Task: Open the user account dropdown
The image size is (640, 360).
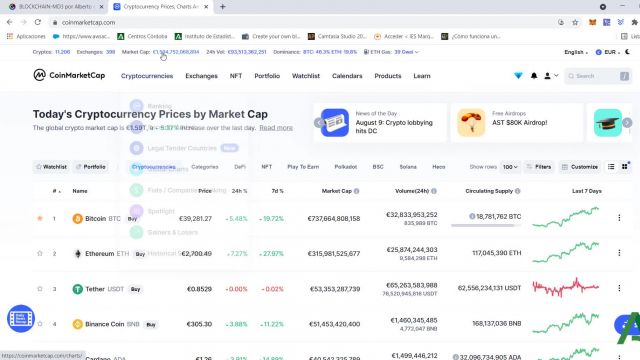Action: tap(551, 76)
